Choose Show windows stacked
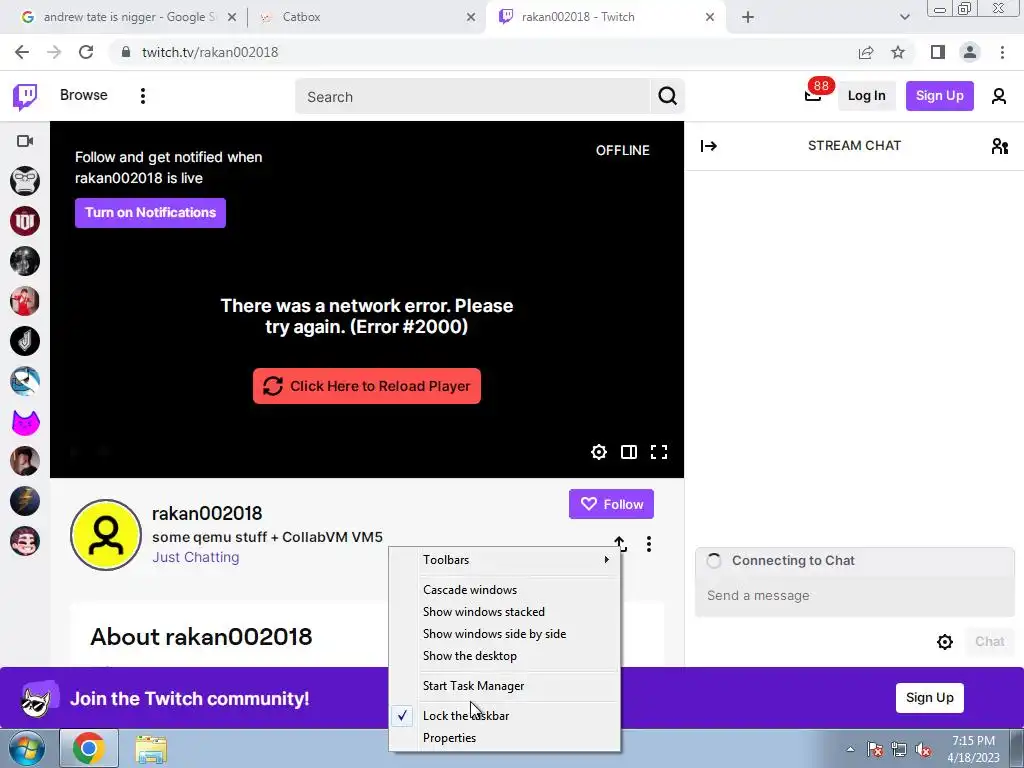The height and width of the screenshot is (768, 1024). 505,612
